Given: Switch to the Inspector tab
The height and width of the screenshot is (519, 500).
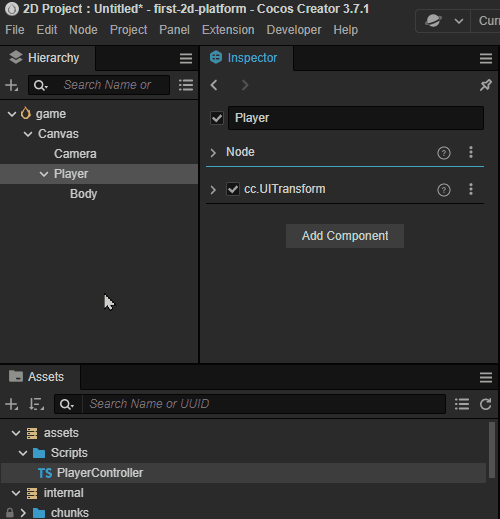Looking at the screenshot, I should click(x=247, y=58).
